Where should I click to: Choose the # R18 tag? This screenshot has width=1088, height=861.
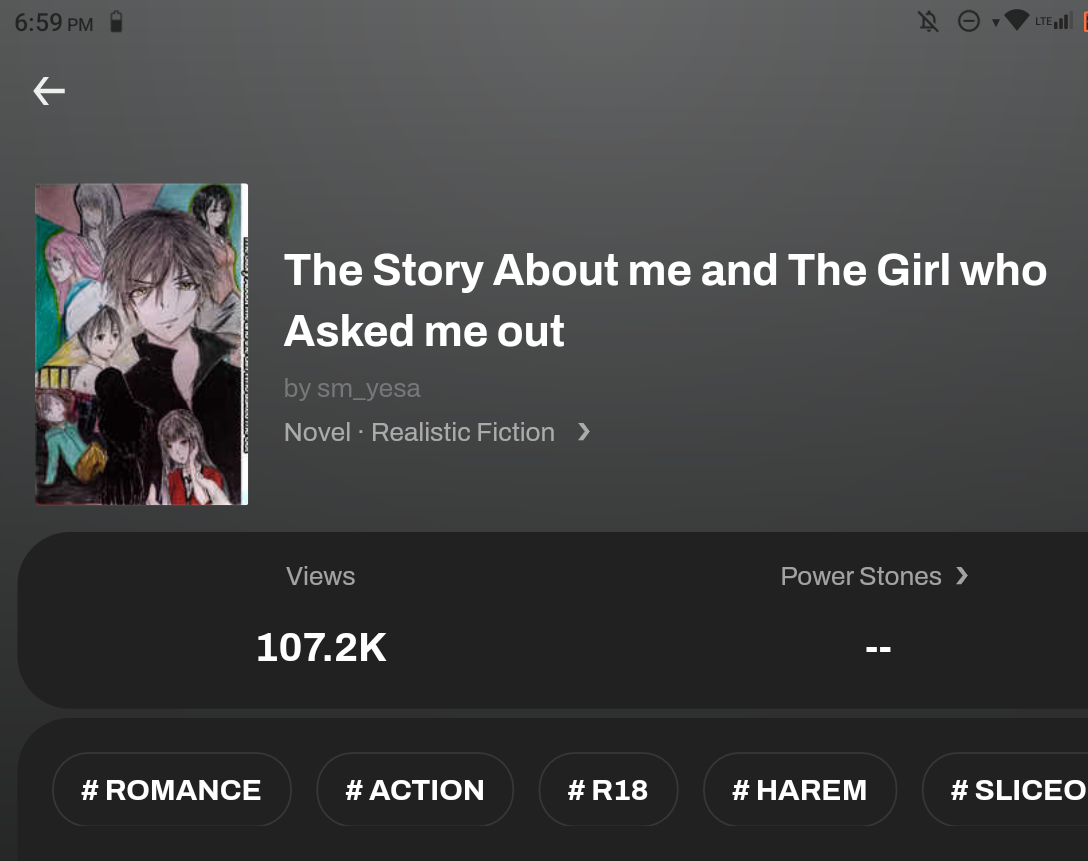608,790
